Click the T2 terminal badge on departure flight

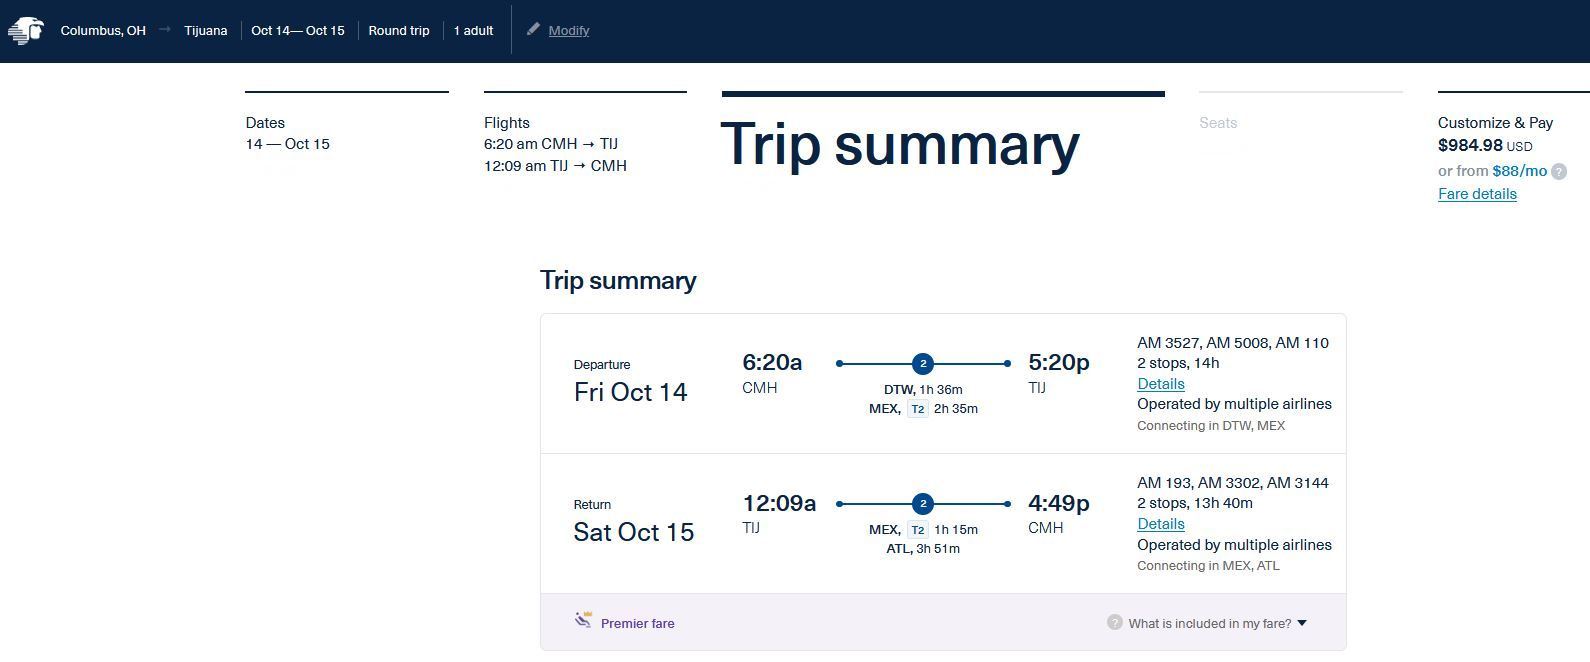pyautogui.click(x=917, y=409)
